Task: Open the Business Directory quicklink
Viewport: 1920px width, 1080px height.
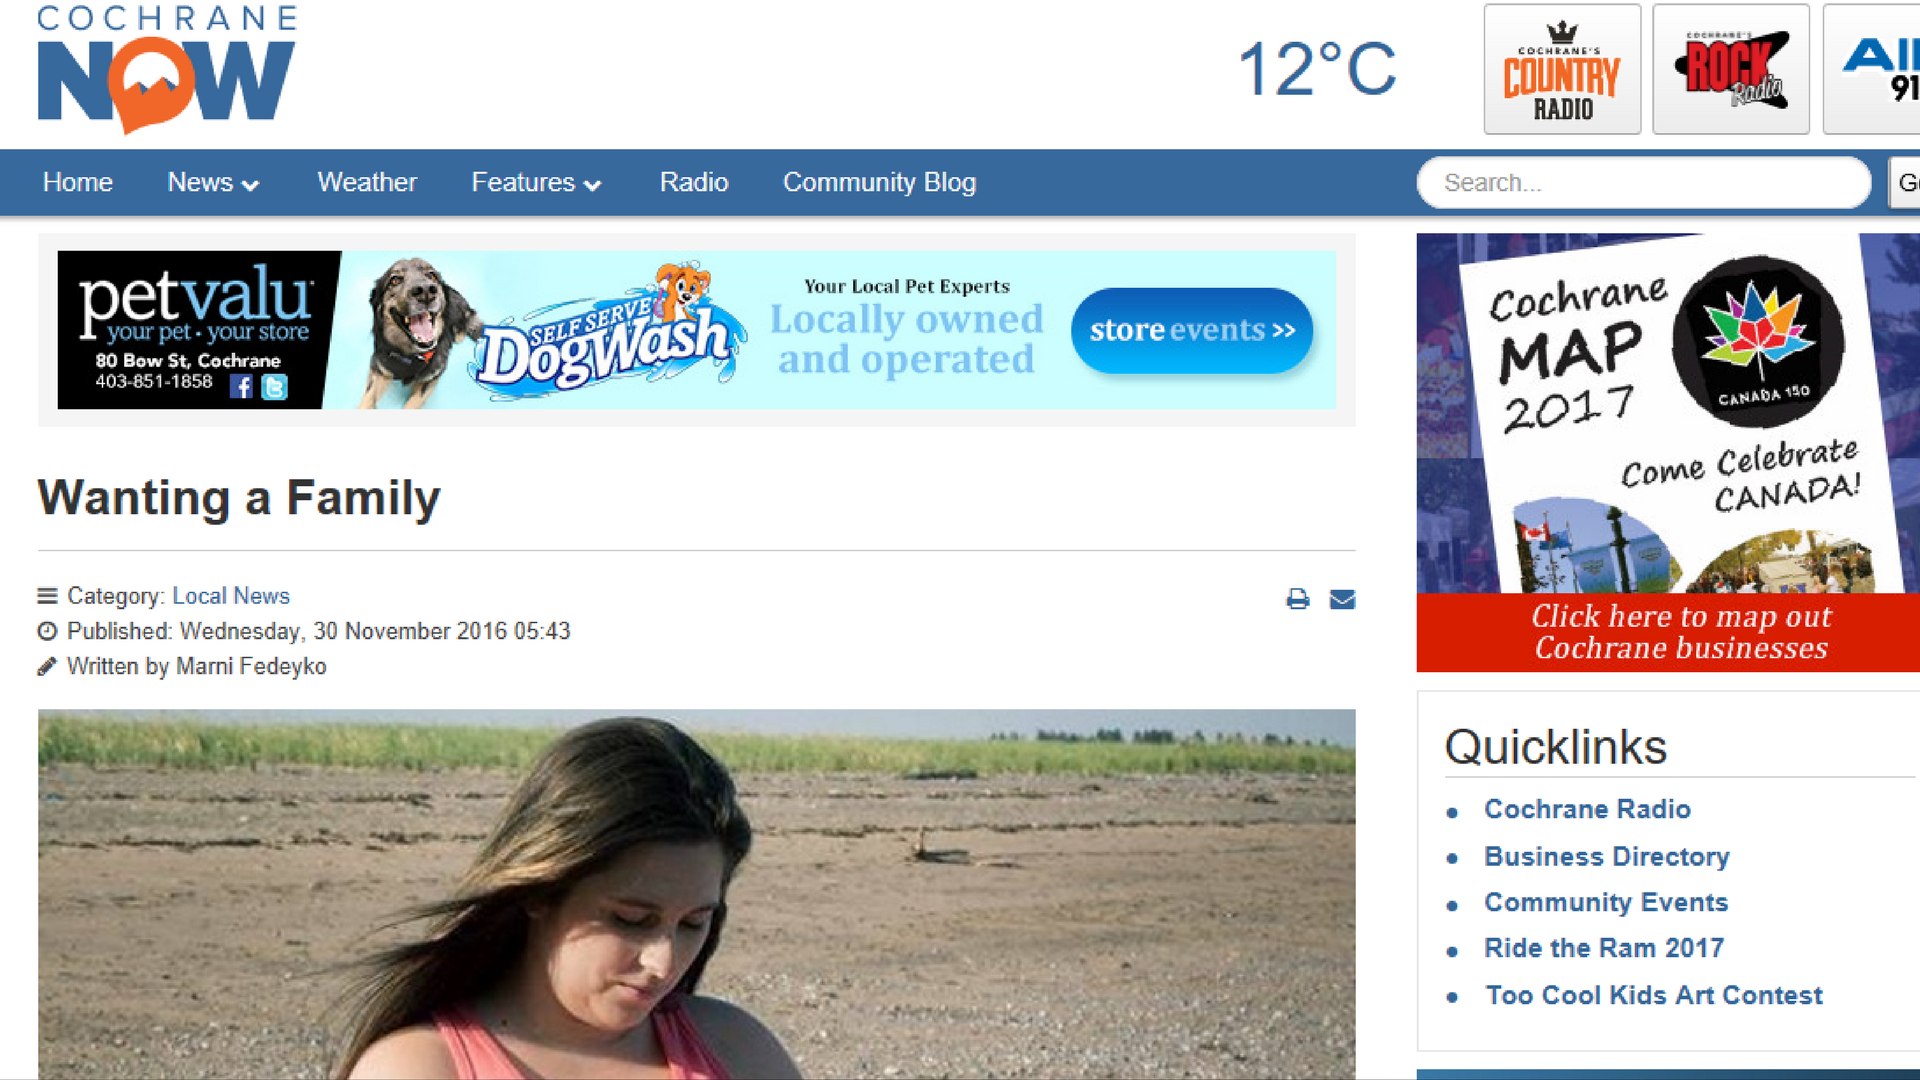Action: [1606, 856]
